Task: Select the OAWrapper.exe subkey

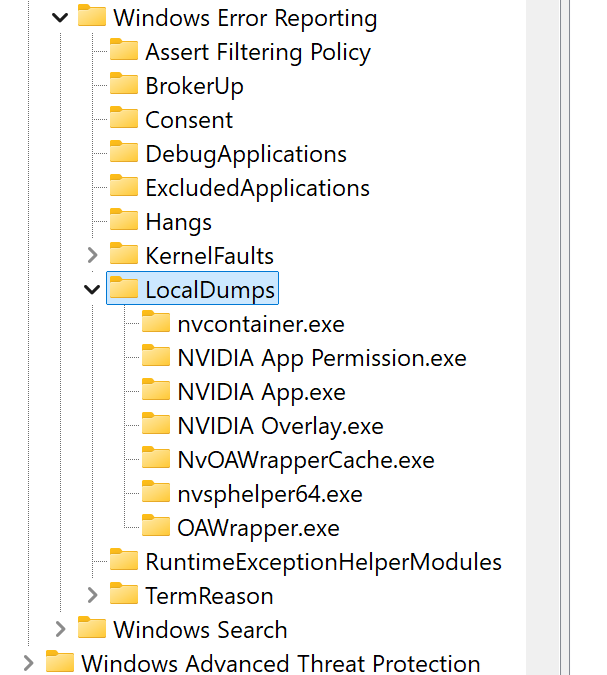Action: 258,529
